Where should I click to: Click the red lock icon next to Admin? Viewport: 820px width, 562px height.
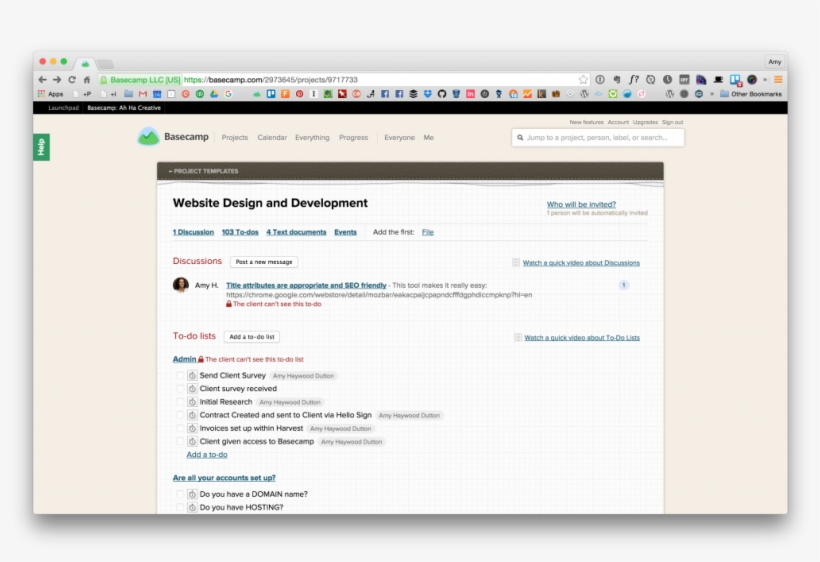201,359
